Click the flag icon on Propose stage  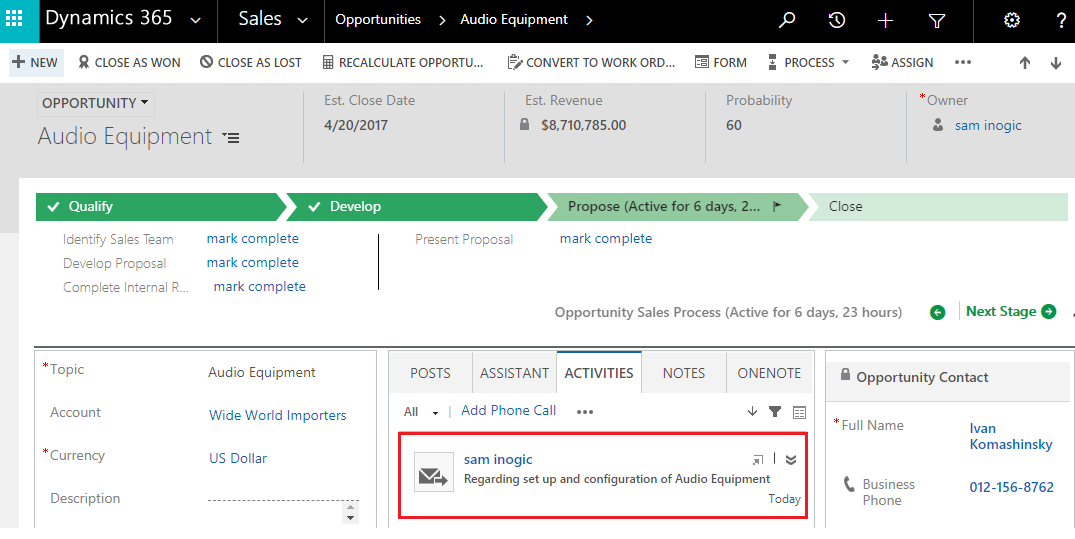(777, 206)
